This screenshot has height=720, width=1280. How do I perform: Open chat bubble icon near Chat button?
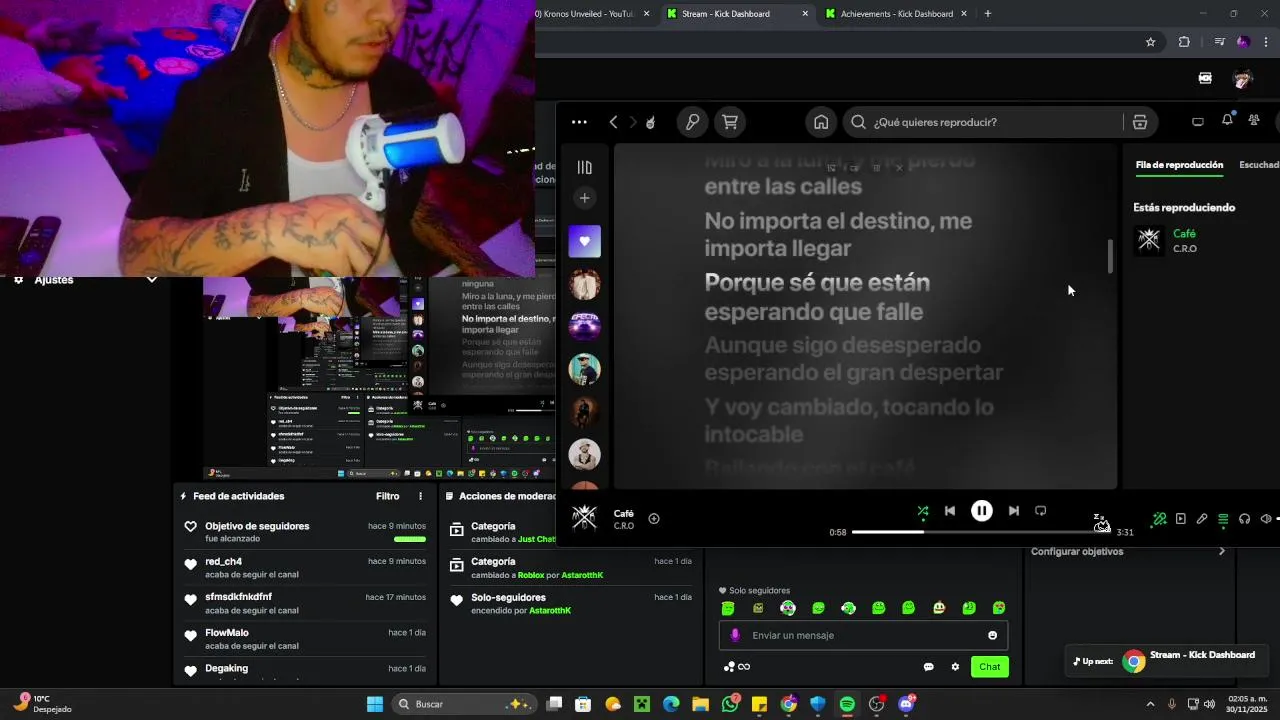point(928,667)
